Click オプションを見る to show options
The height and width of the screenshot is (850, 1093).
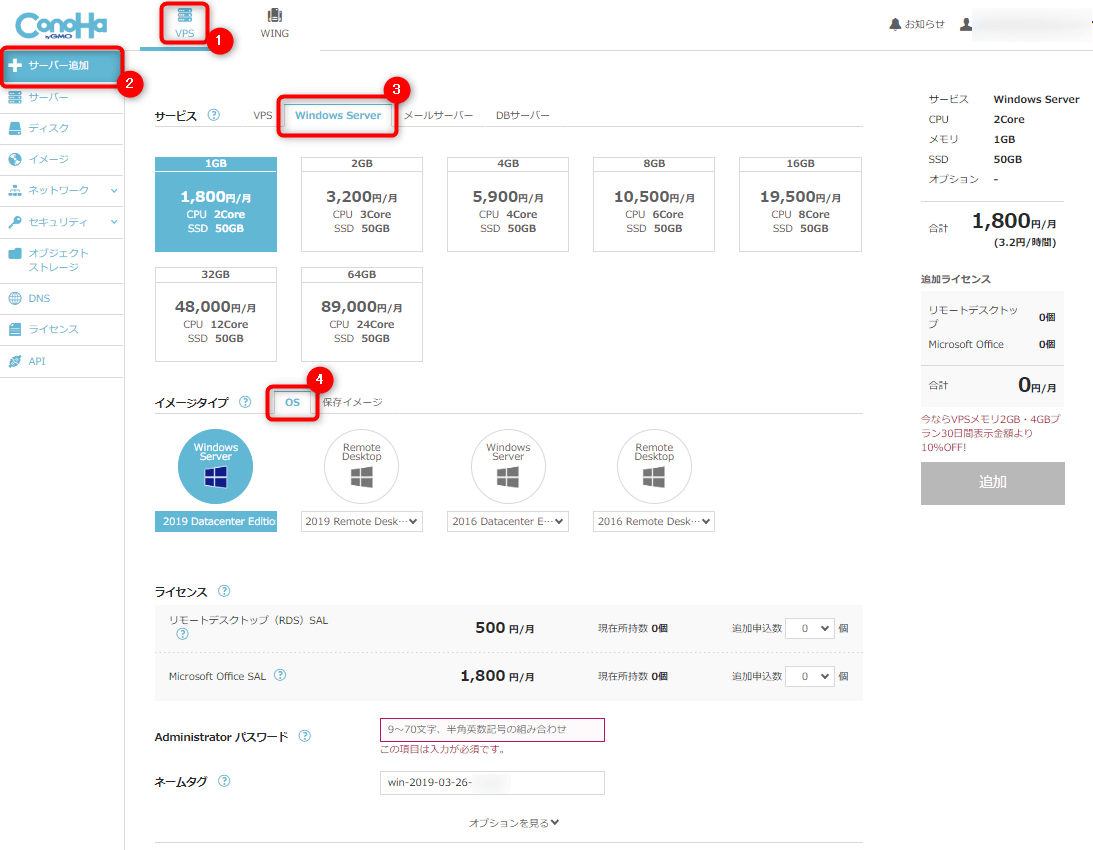pos(514,823)
